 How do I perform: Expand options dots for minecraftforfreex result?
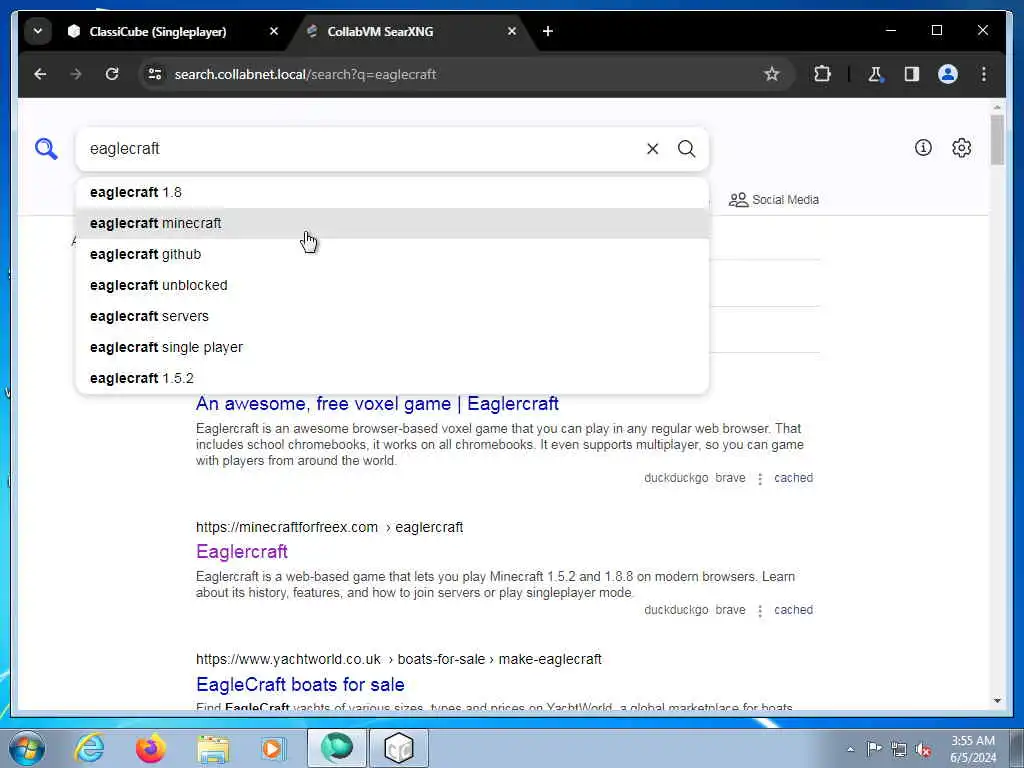[760, 611]
